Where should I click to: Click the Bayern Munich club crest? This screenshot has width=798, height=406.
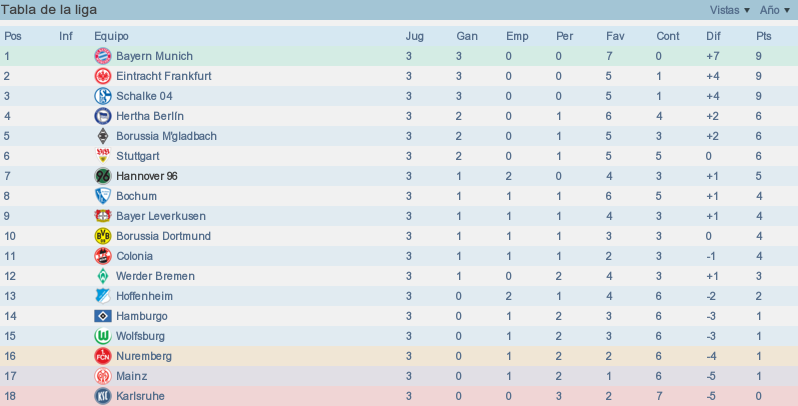[103, 56]
